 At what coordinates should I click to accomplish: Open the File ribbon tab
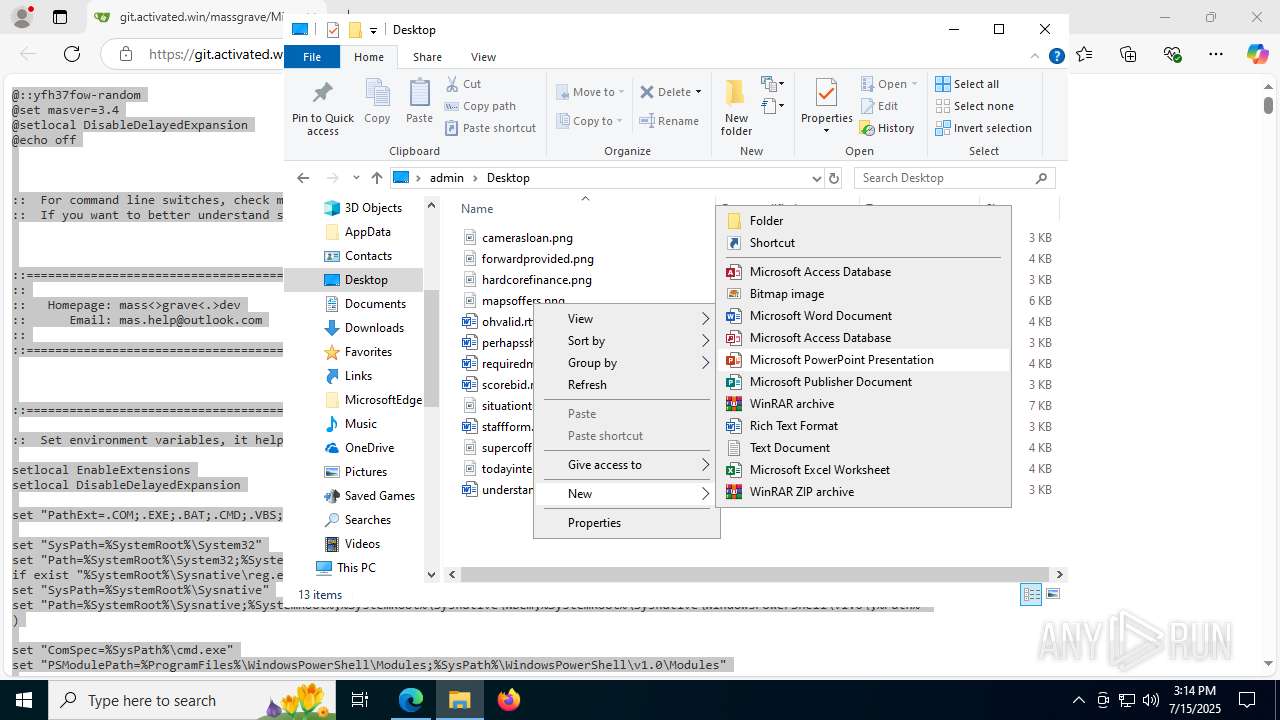[312, 57]
